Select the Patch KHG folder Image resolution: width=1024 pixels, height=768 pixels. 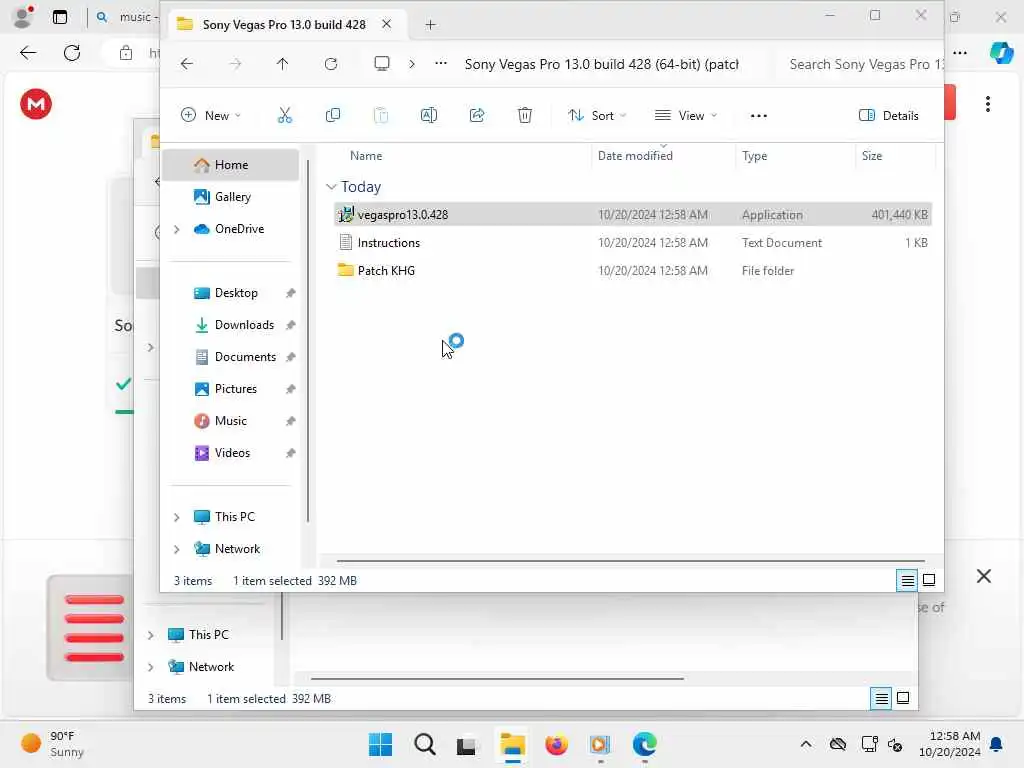632,270
